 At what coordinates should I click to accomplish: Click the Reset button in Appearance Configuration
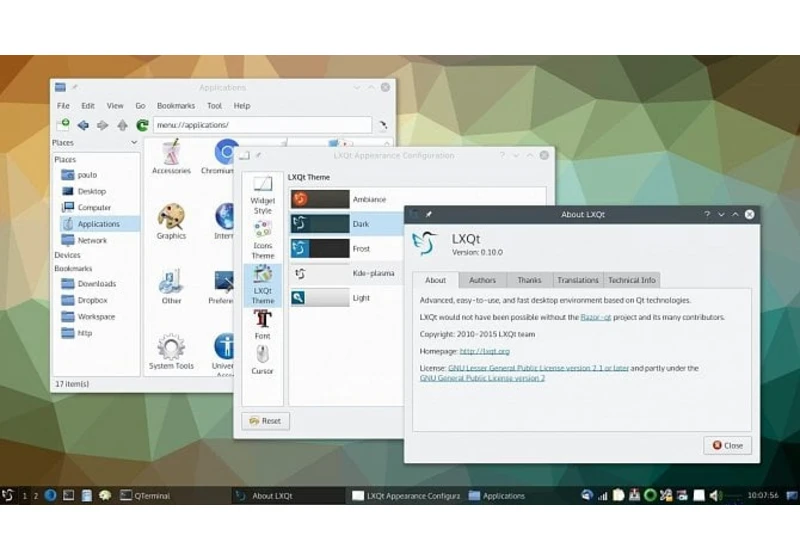click(x=265, y=421)
